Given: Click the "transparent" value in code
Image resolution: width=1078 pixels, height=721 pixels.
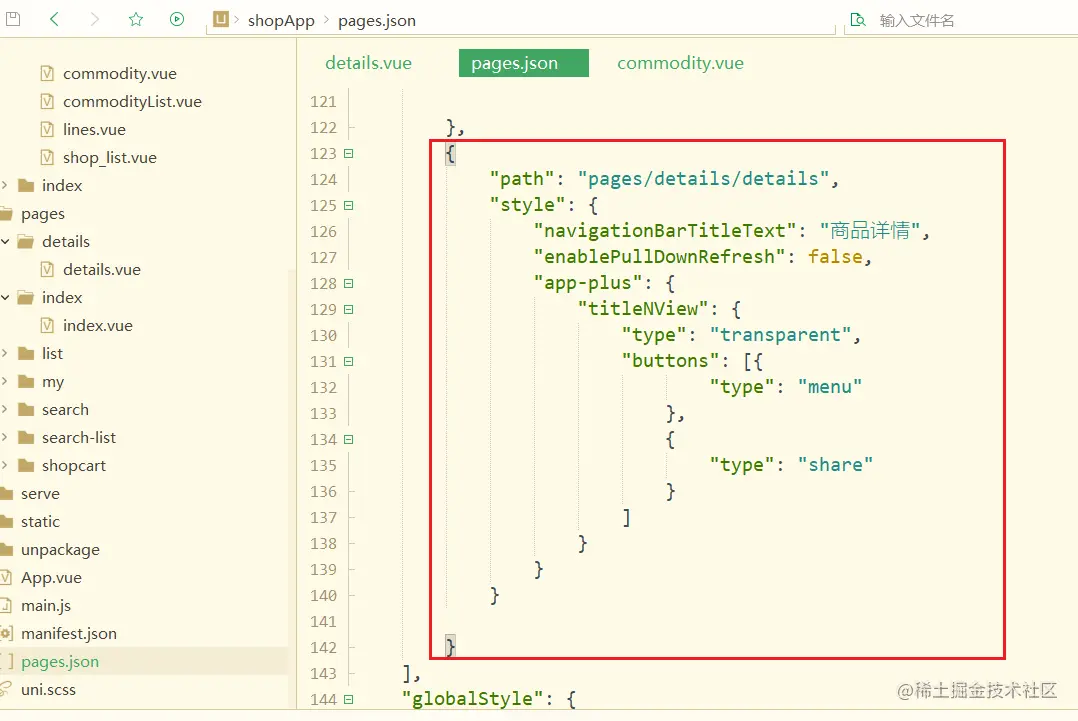Looking at the screenshot, I should pos(780,335).
